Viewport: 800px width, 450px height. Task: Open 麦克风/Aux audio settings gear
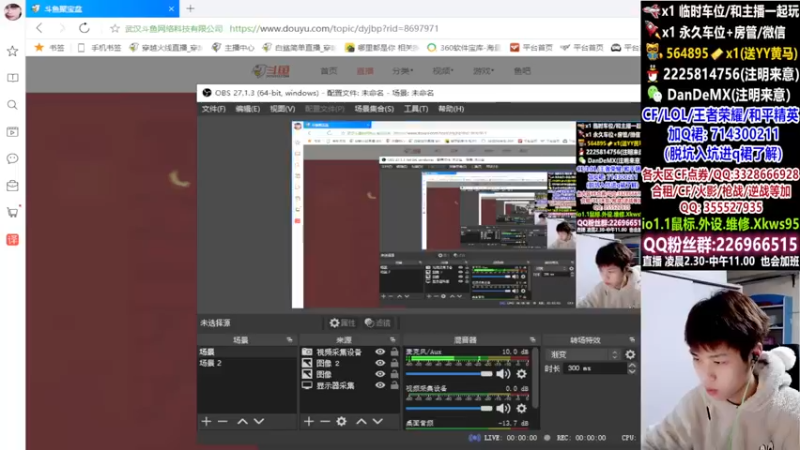tap(521, 374)
